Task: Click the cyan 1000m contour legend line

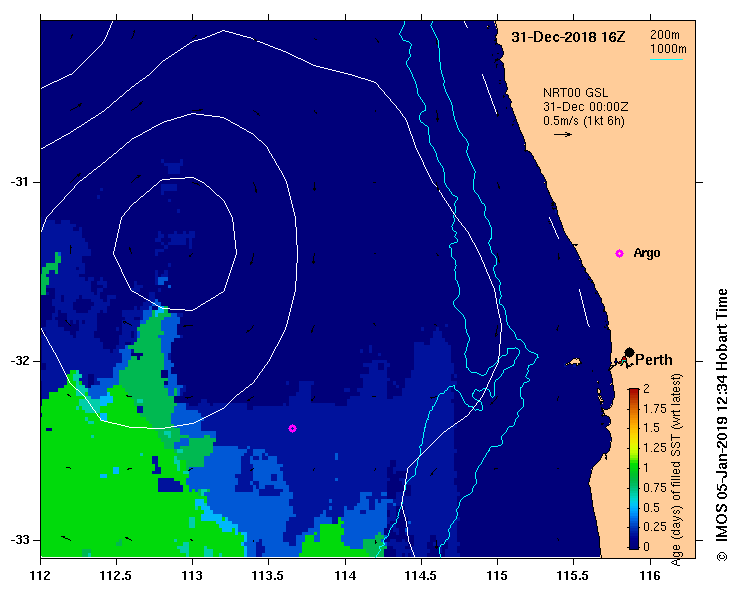Action: (666, 59)
